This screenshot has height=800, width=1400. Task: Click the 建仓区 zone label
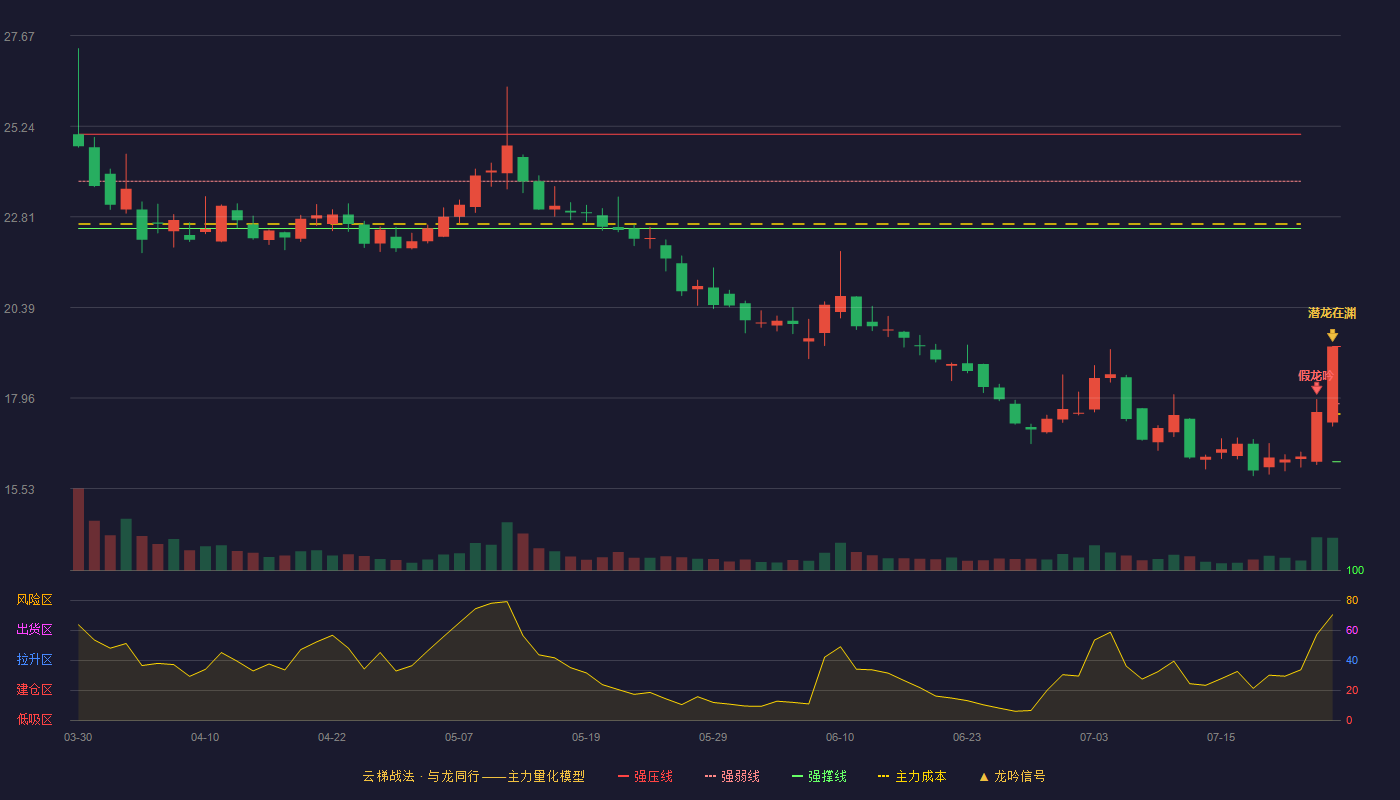pos(34,690)
